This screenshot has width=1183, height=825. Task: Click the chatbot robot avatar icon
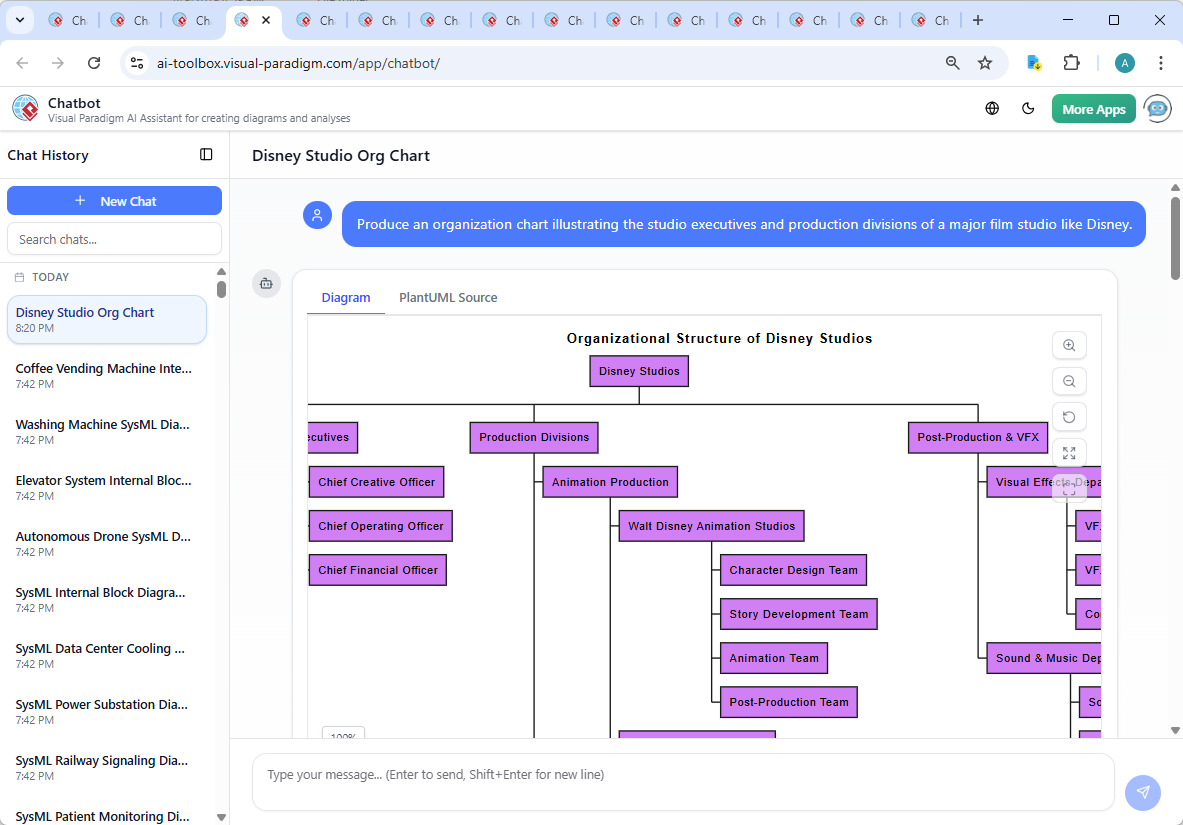click(1157, 109)
